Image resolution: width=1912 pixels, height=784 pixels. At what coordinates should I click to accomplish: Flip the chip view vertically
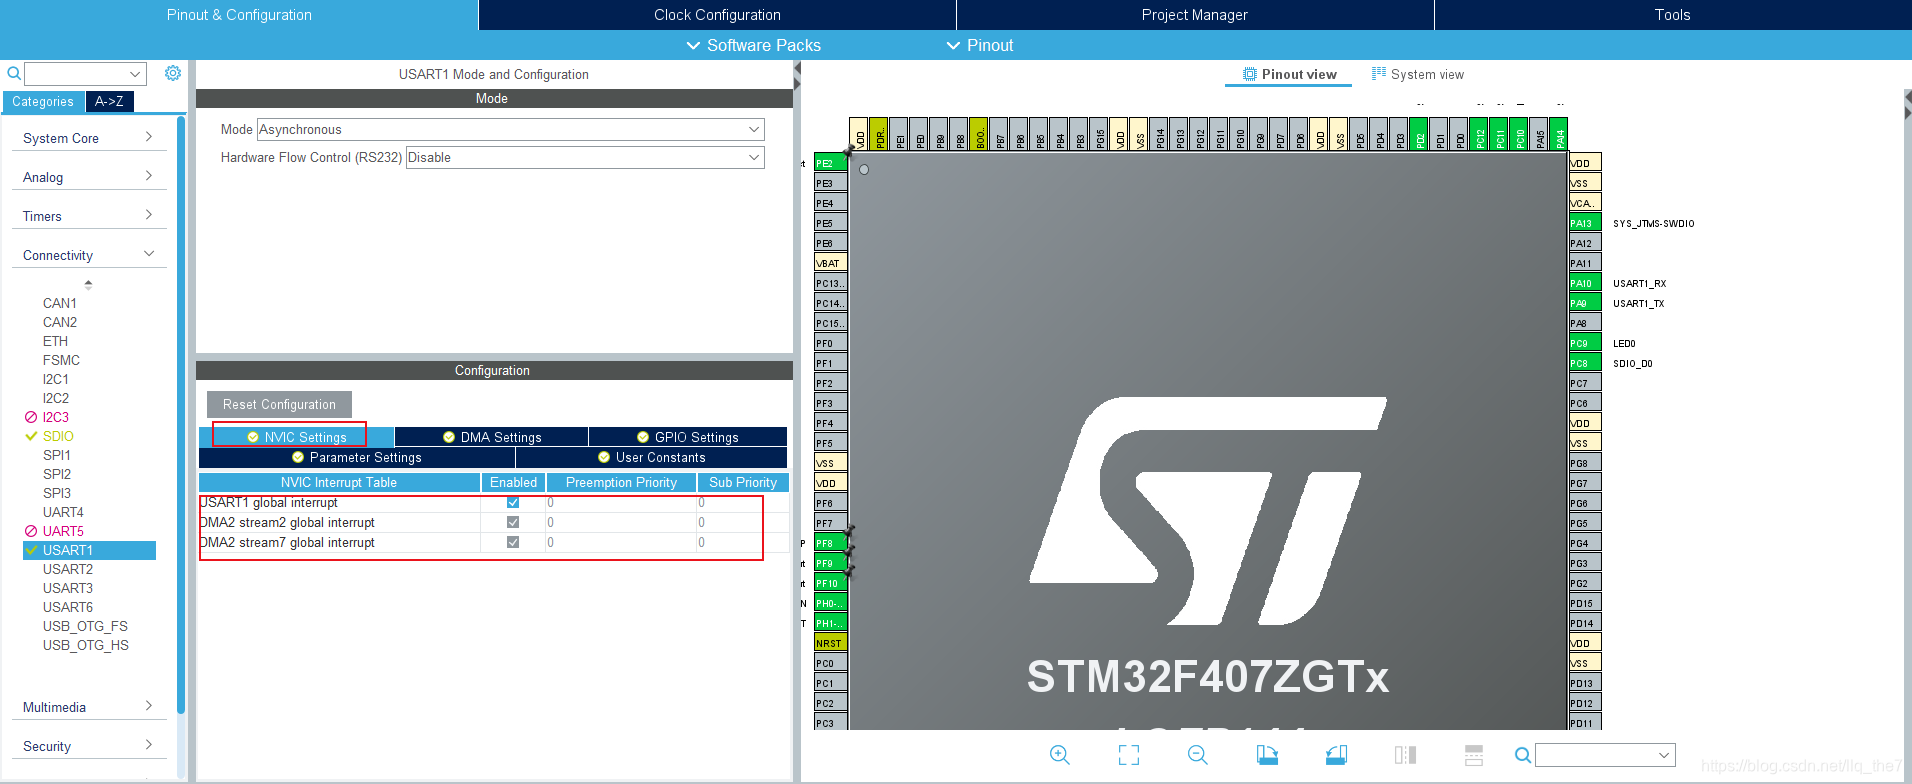1474,755
